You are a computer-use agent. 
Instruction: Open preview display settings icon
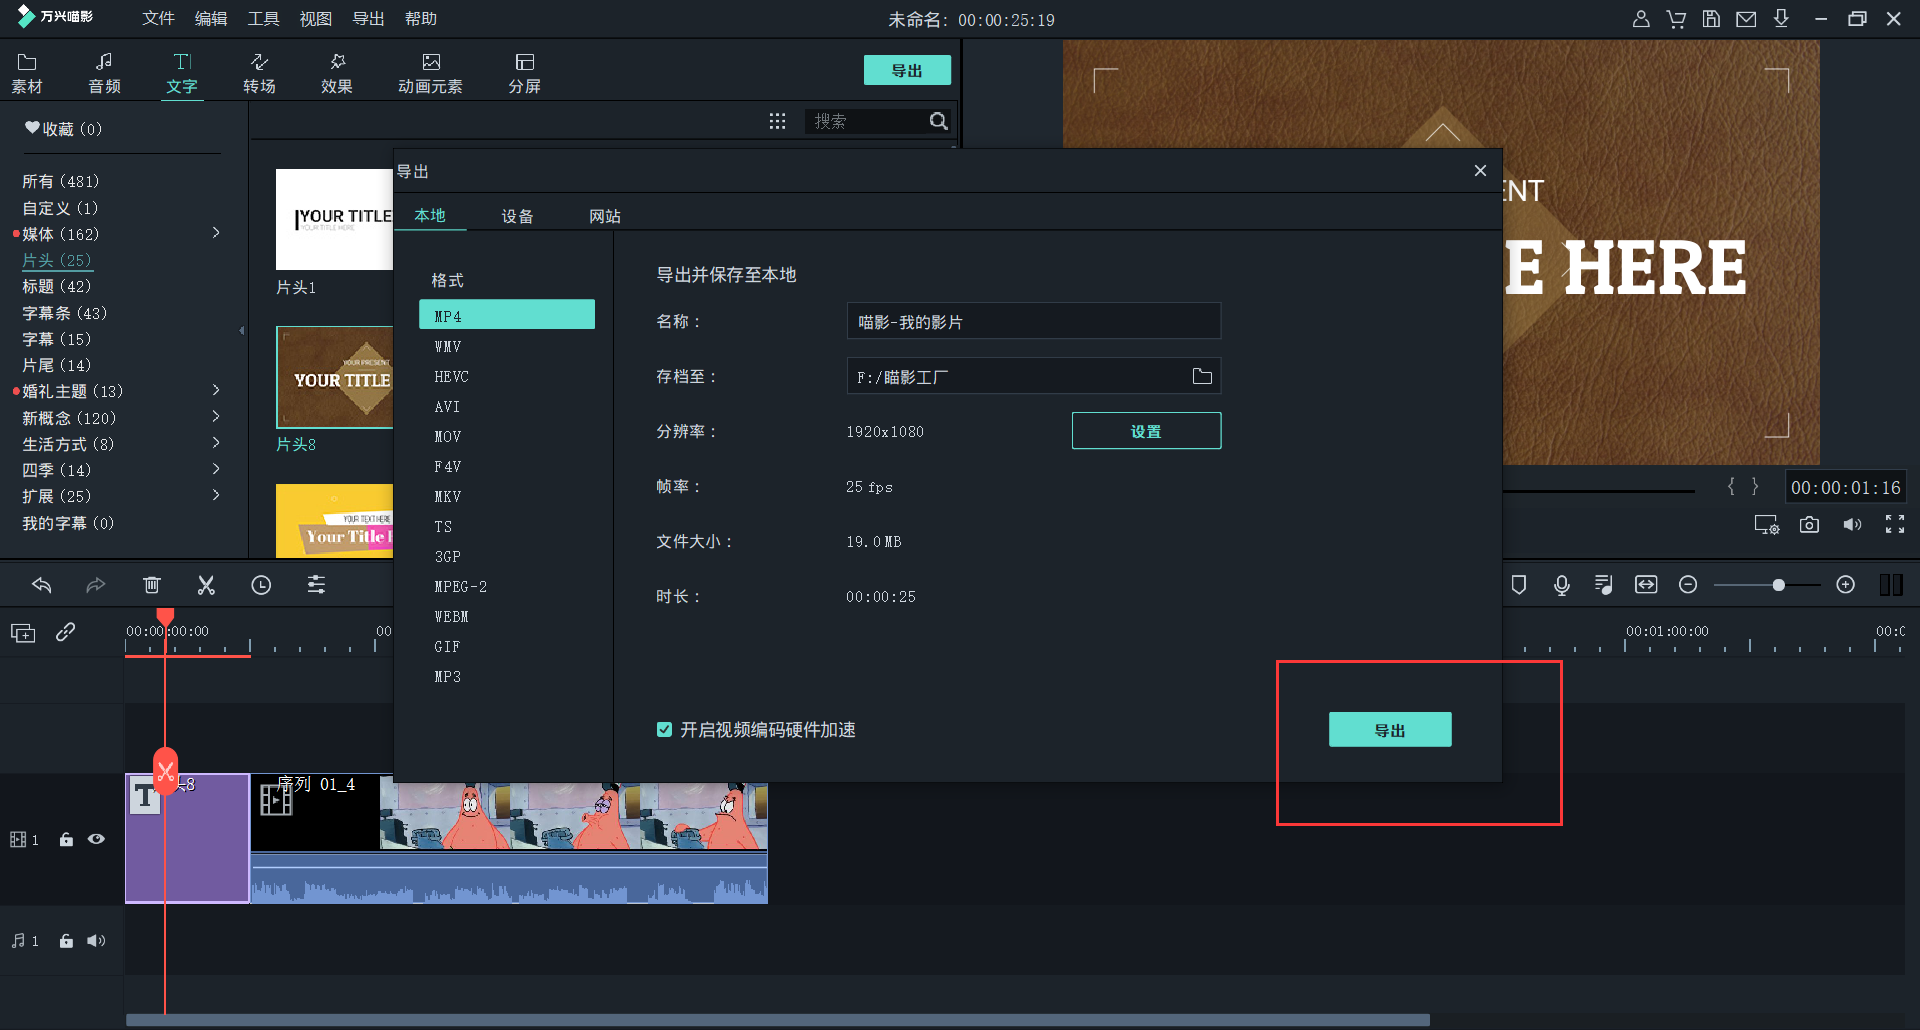tap(1767, 525)
